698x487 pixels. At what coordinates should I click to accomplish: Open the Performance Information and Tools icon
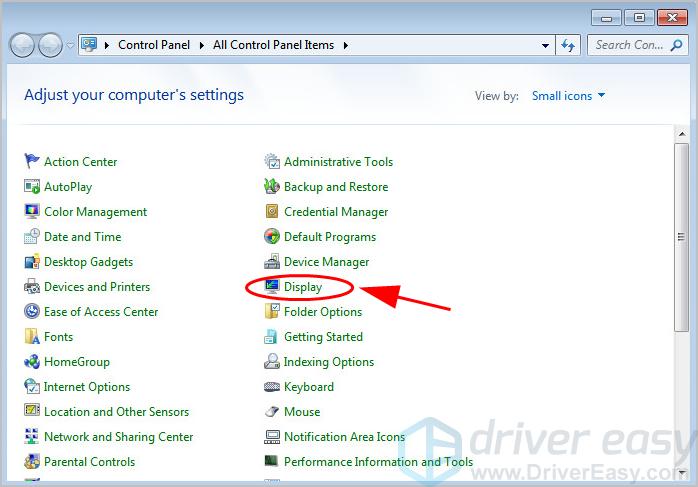pos(271,460)
